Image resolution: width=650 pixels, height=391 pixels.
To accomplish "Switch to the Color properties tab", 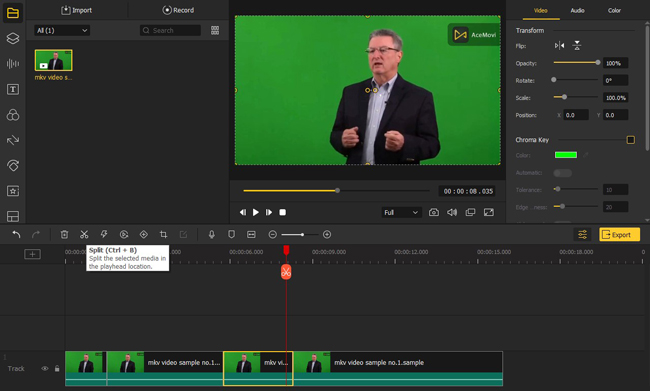I will pyautogui.click(x=614, y=10).
